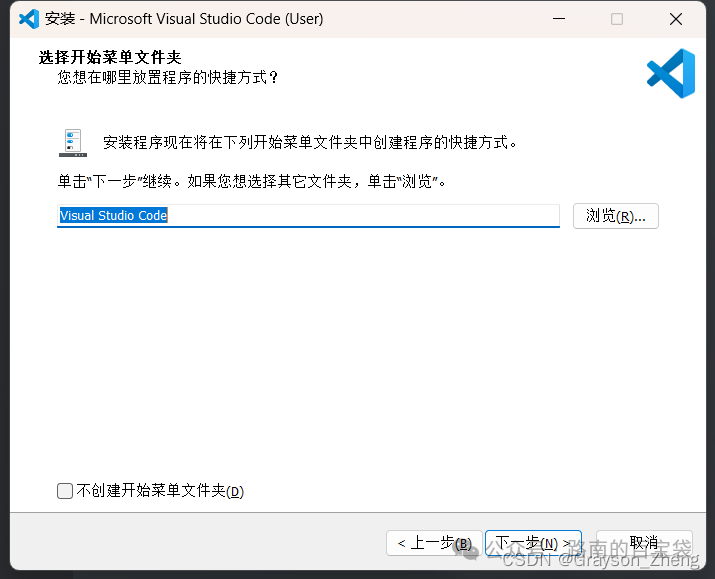Click the 不创建开始菜单文件夹(D) label text
The image size is (715, 579).
160,491
